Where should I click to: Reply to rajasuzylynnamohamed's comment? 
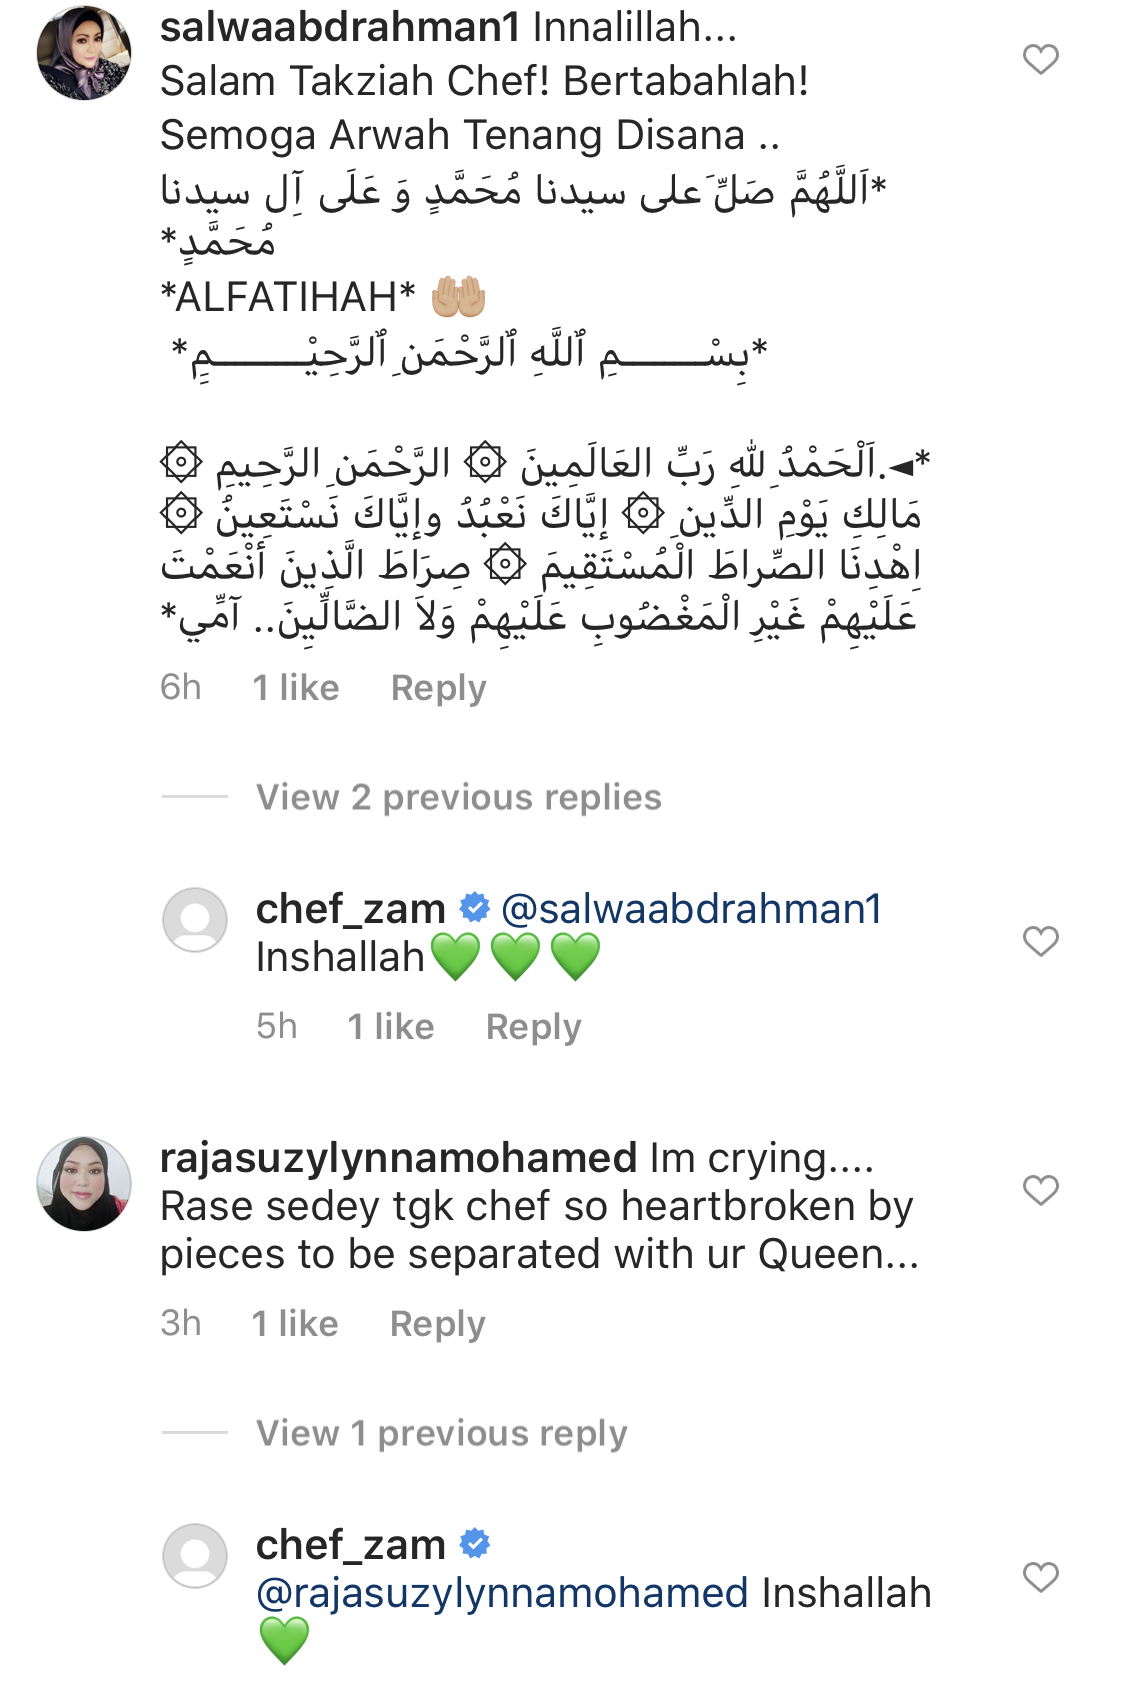(437, 1324)
